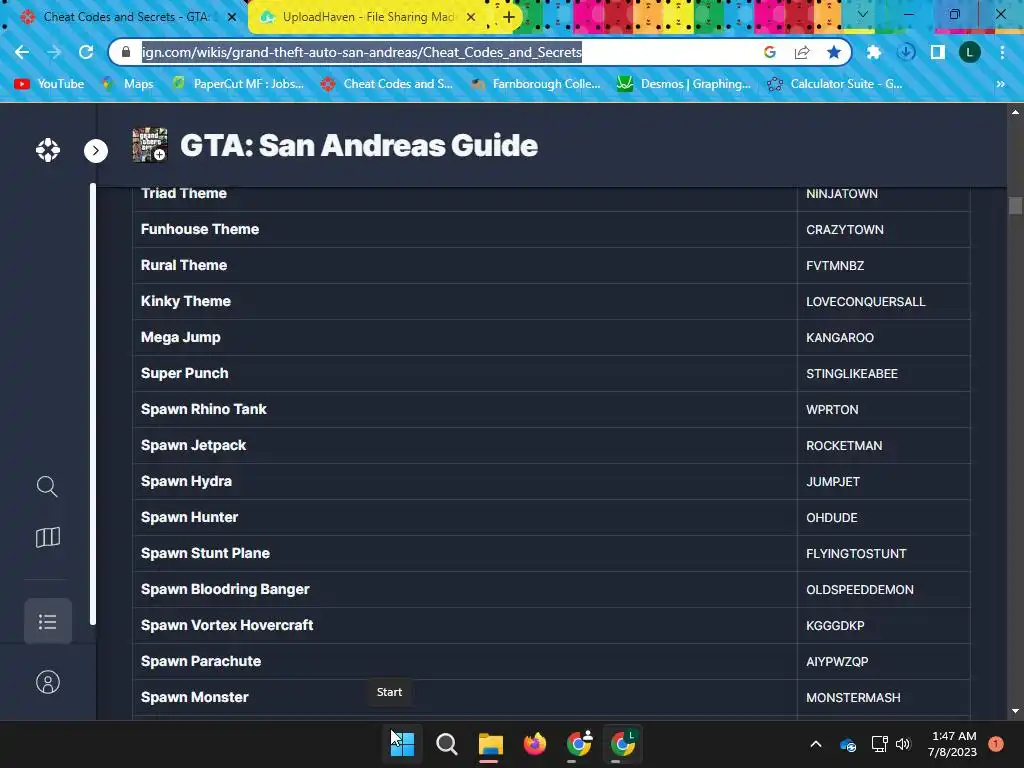Open the YouTube bookmark
The width and height of the screenshot is (1024, 768).
(x=50, y=84)
